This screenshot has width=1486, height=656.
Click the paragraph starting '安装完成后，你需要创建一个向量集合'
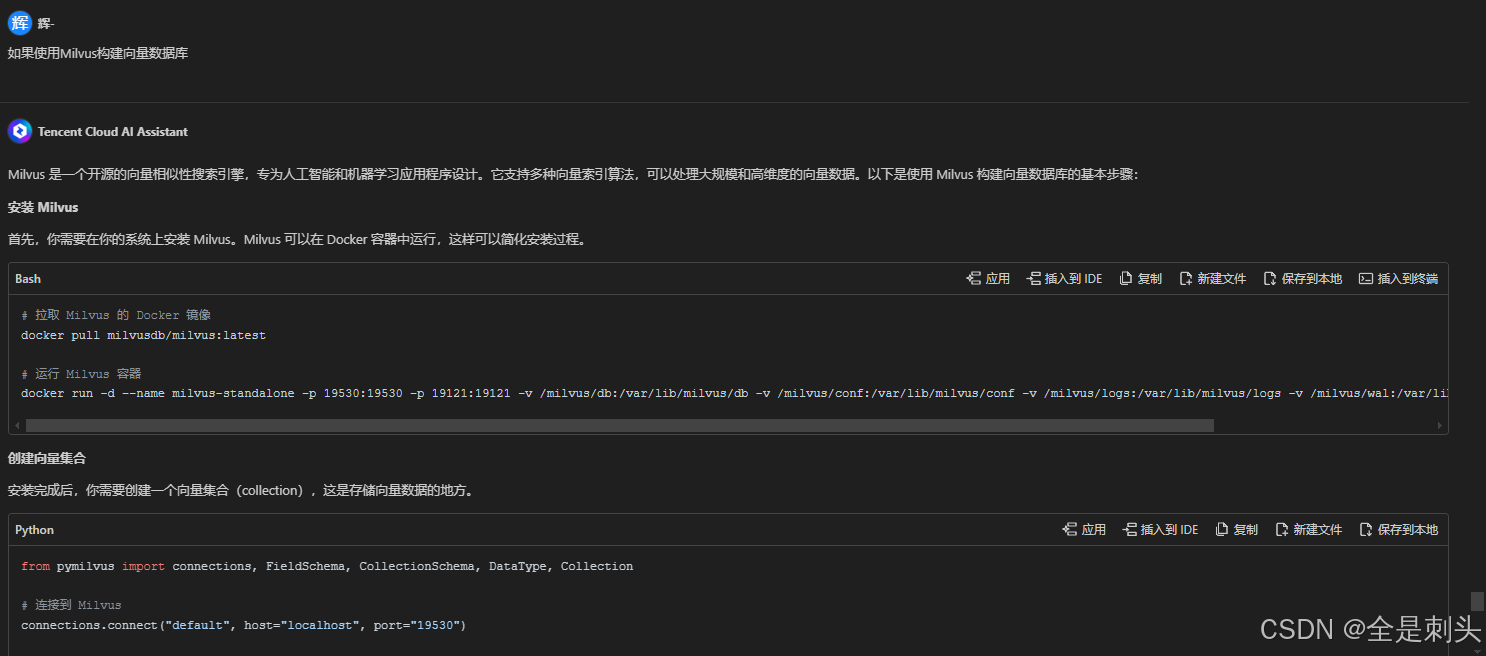pyautogui.click(x=240, y=491)
